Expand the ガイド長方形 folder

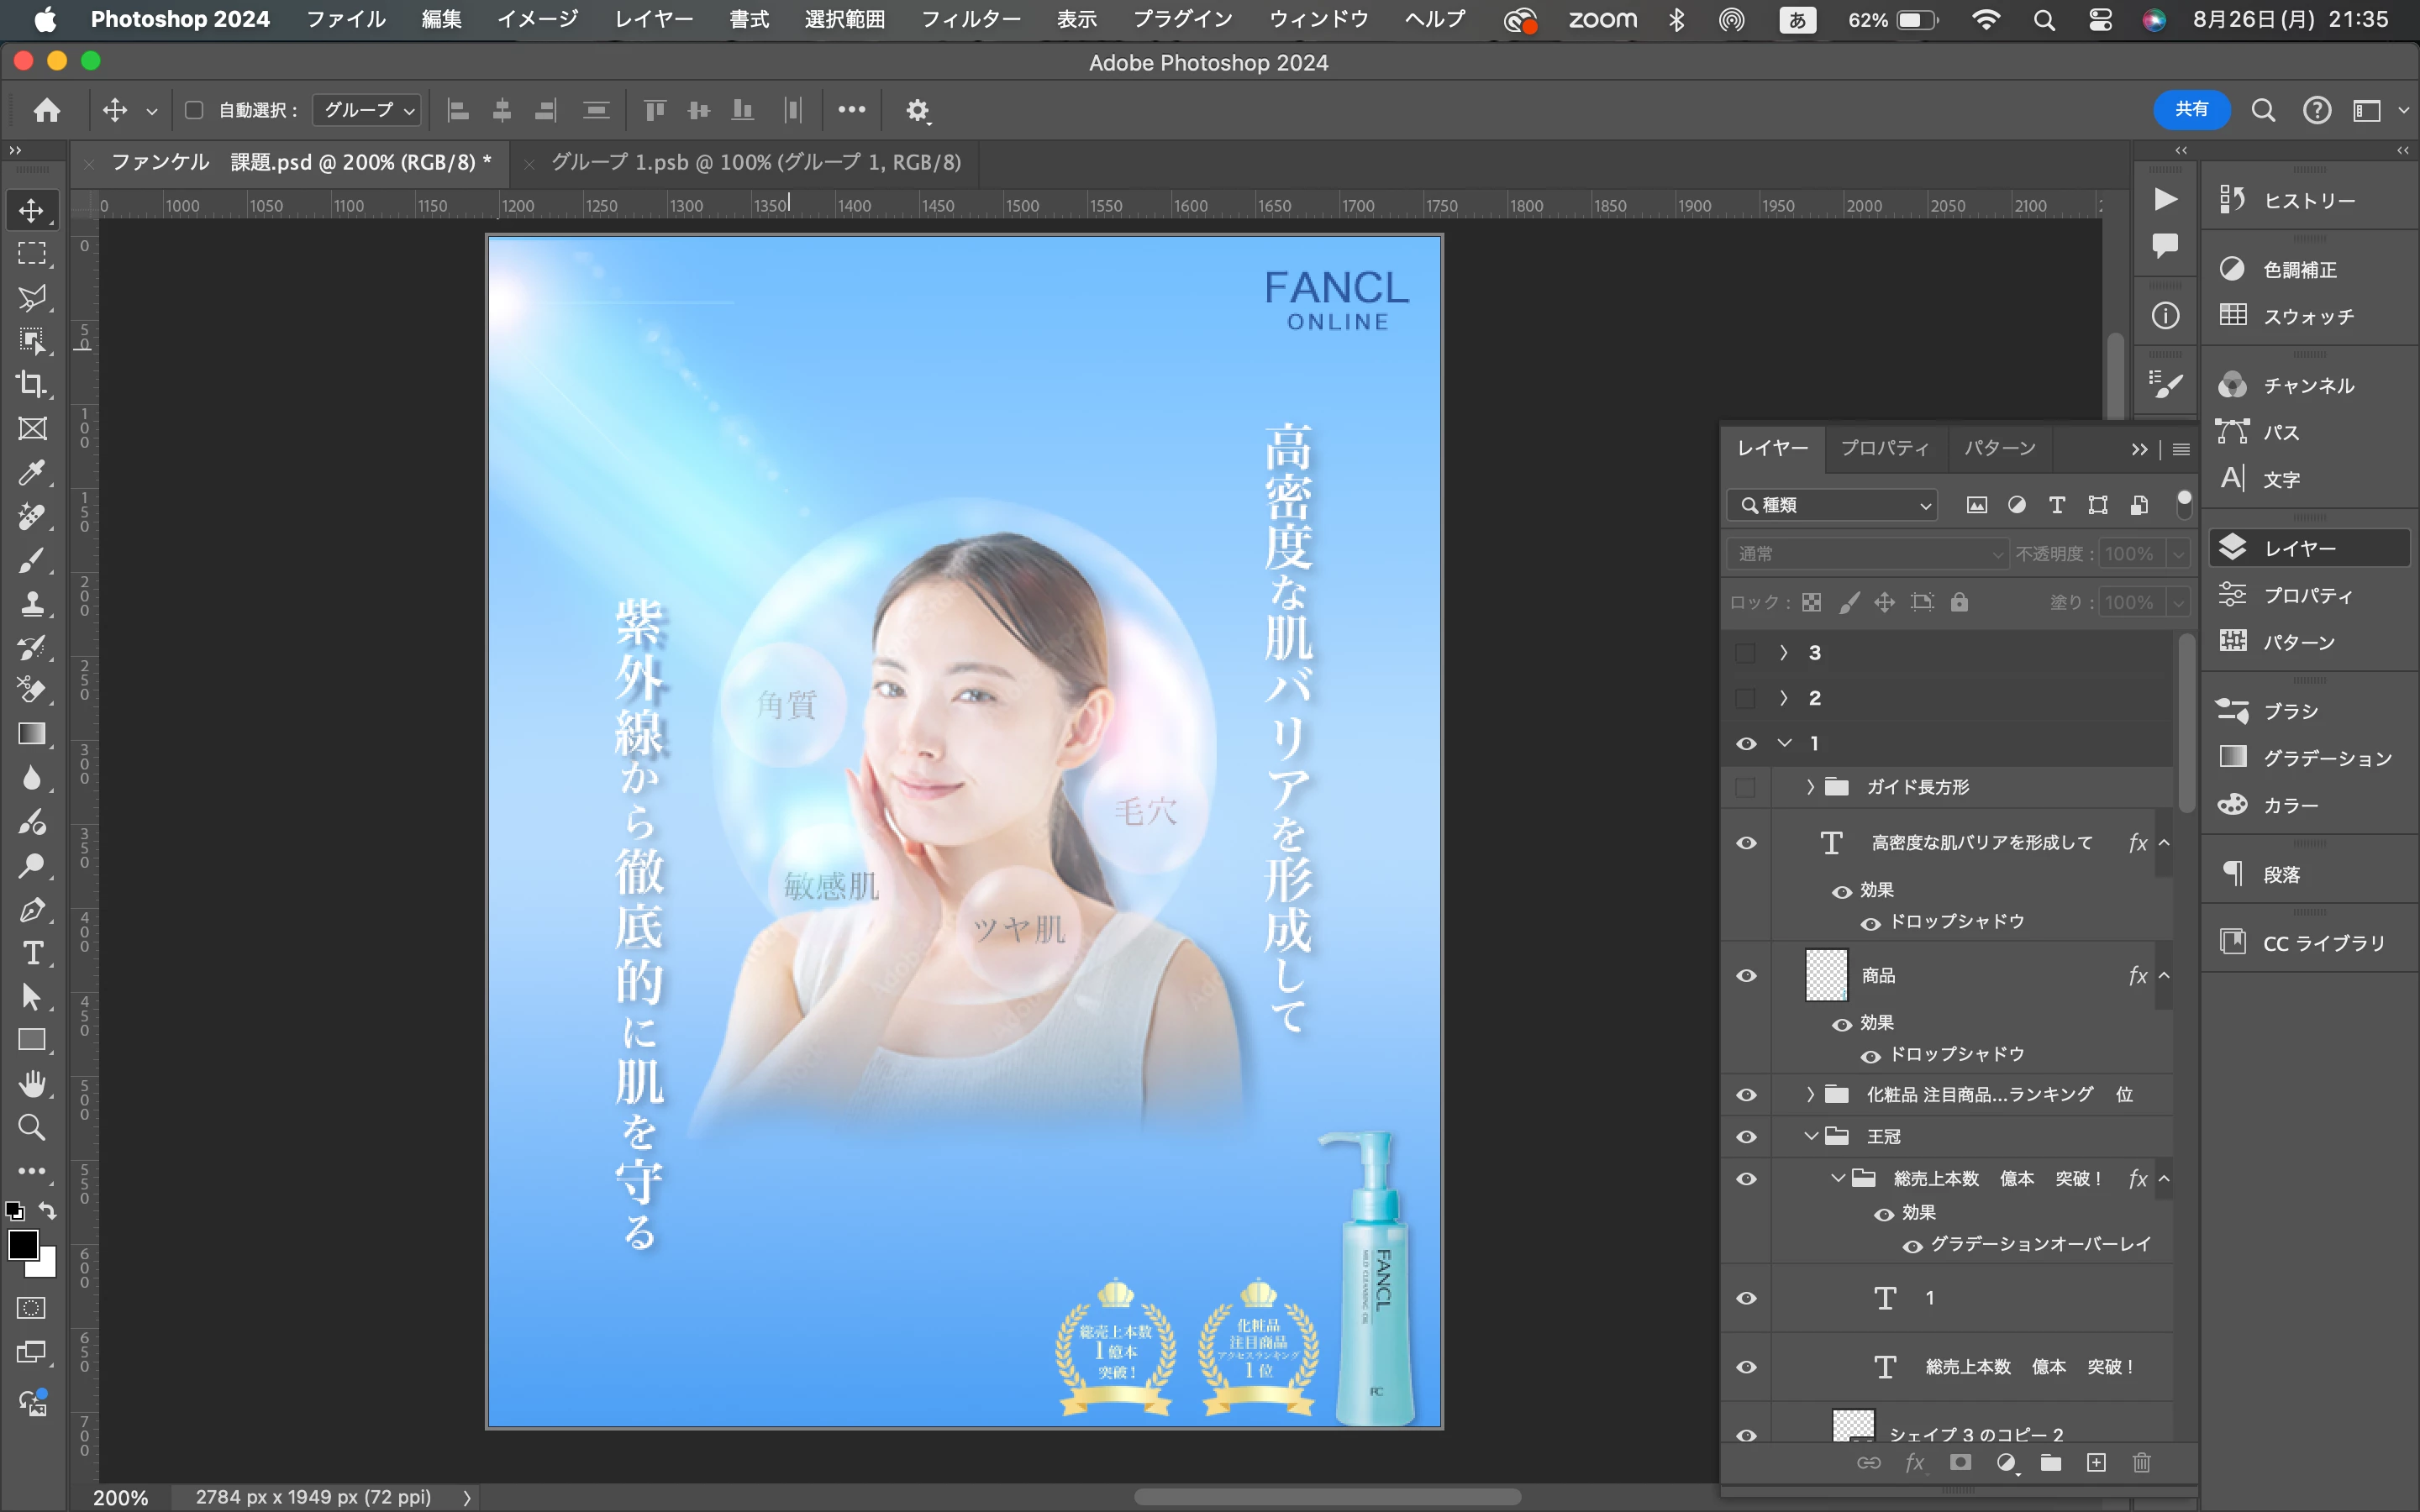click(x=1810, y=787)
